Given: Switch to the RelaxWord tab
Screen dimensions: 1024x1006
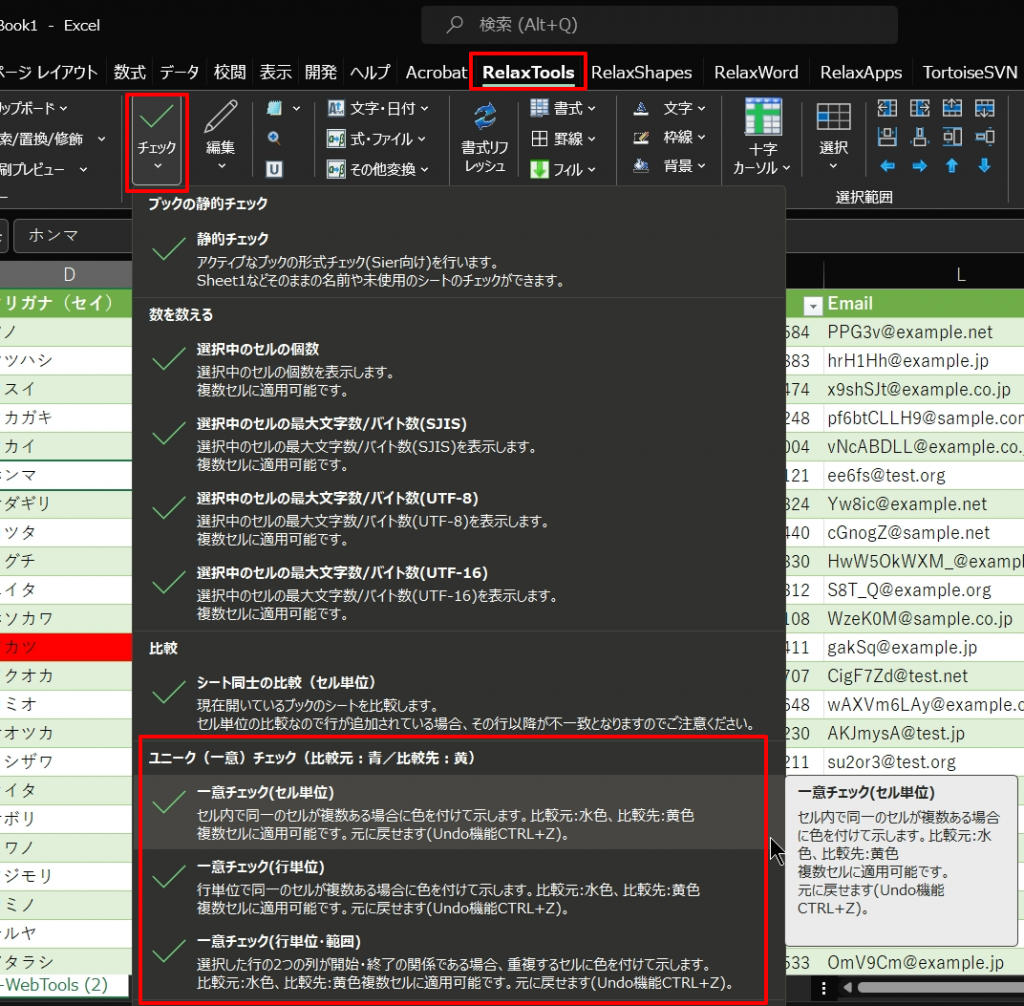Looking at the screenshot, I should point(756,72).
